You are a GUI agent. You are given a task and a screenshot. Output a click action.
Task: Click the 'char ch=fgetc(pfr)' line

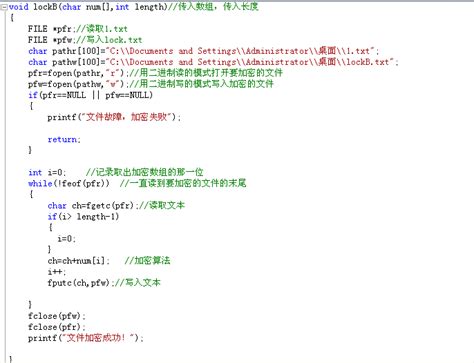[x=116, y=205]
